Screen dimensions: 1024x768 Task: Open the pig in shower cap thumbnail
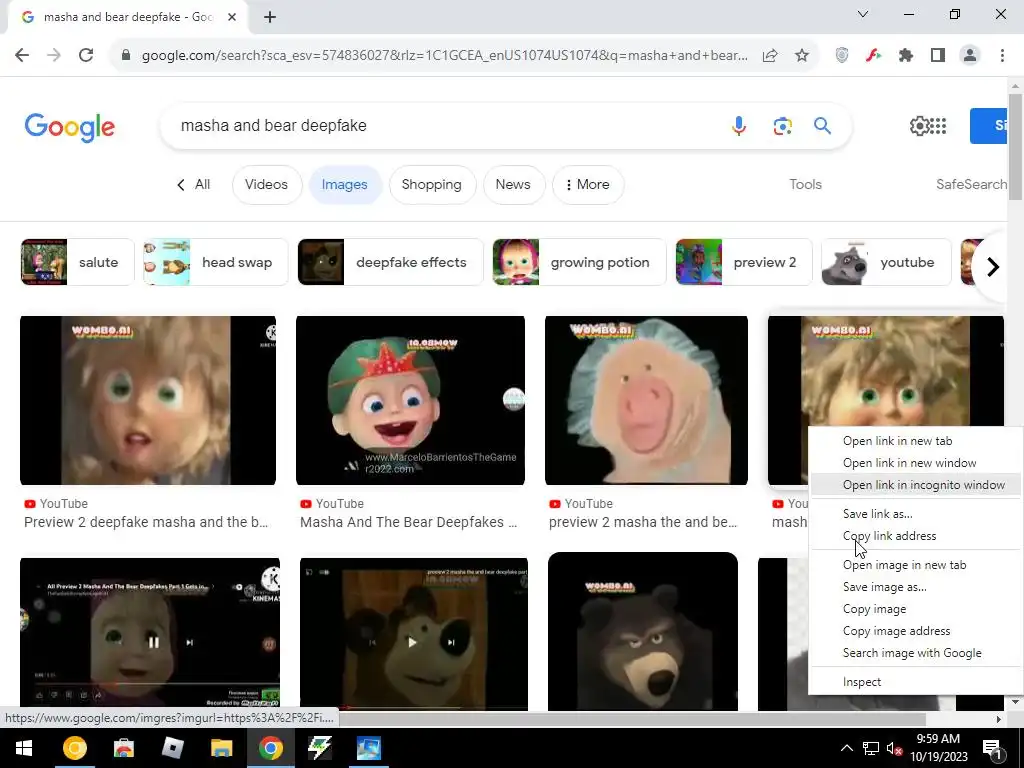point(647,400)
